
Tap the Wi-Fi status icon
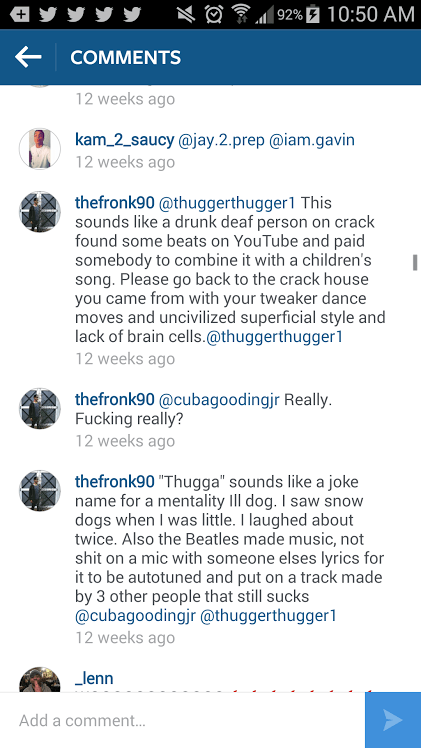tap(241, 14)
